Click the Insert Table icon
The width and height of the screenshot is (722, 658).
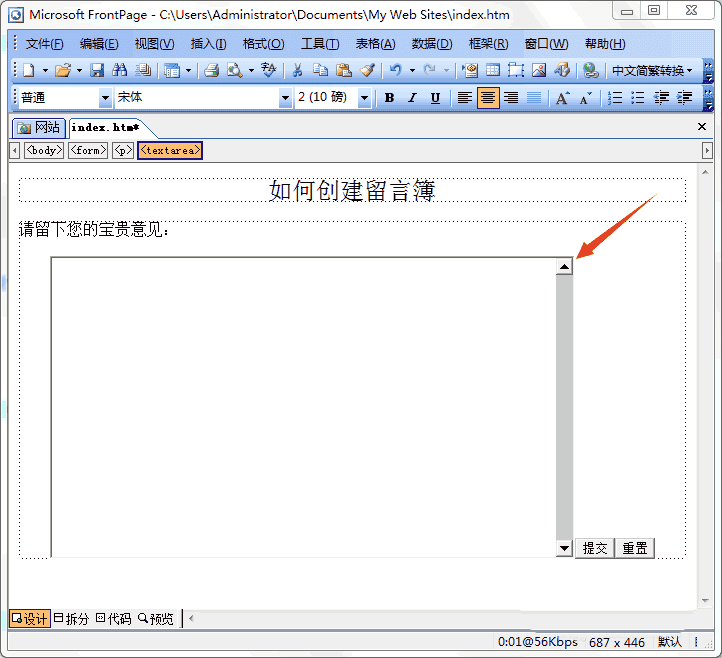point(493,70)
